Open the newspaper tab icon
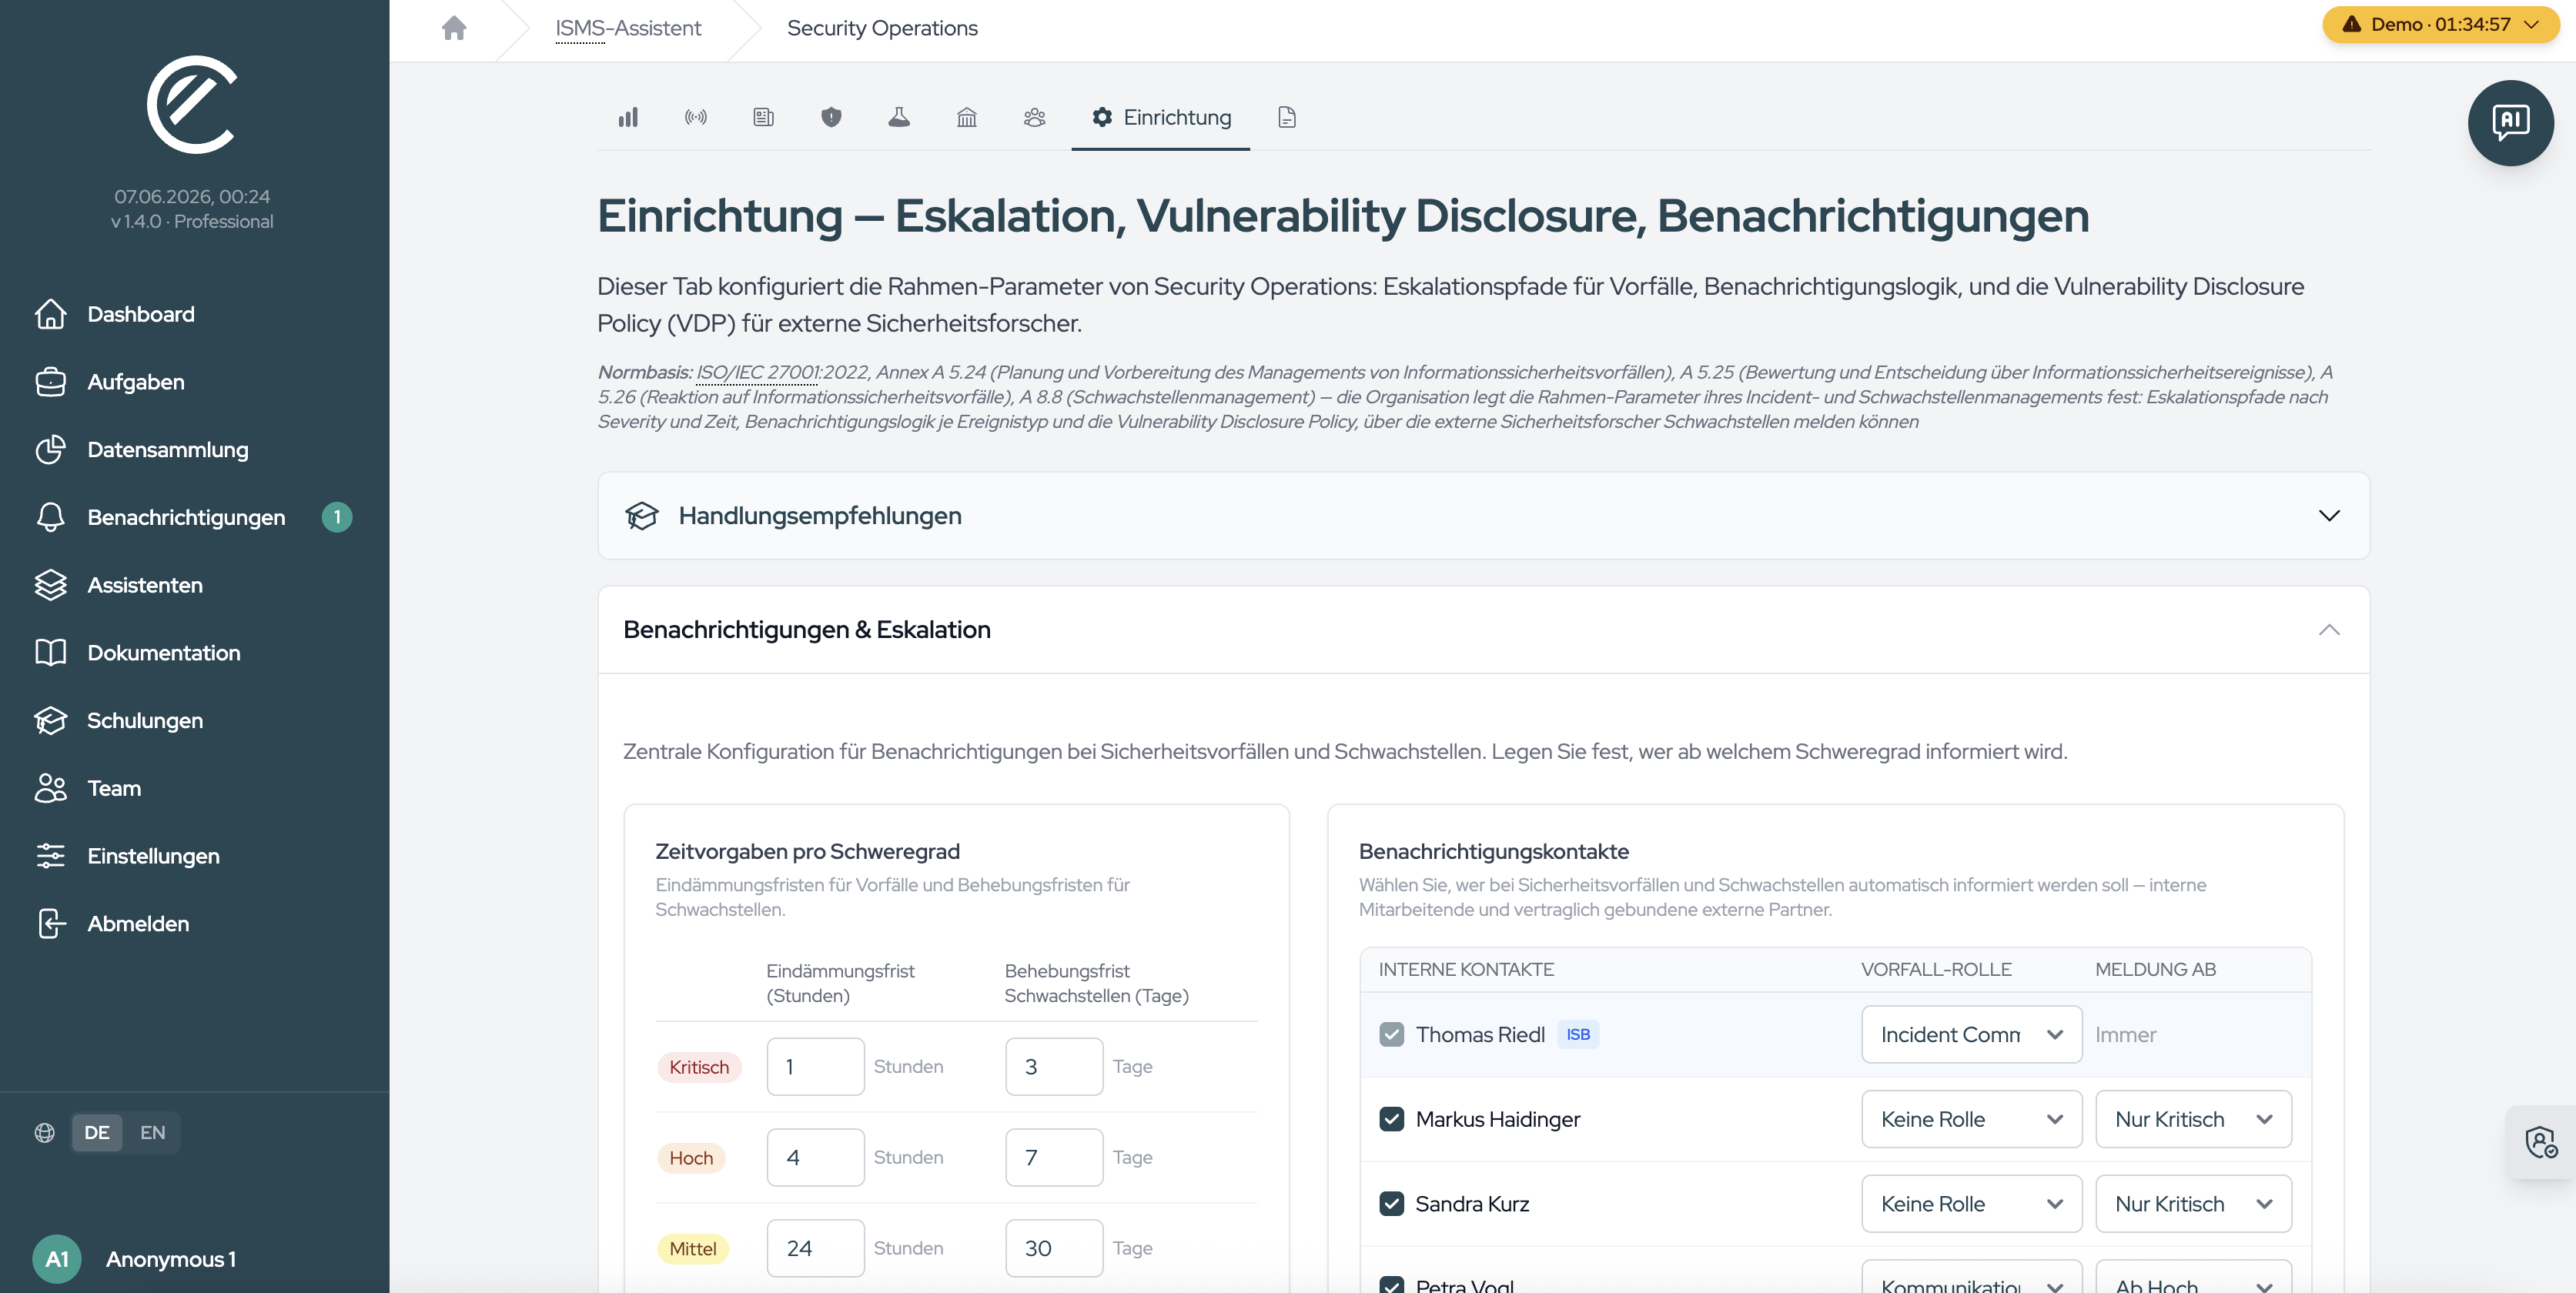Screen dimensions: 2576x1293 (x=763, y=117)
